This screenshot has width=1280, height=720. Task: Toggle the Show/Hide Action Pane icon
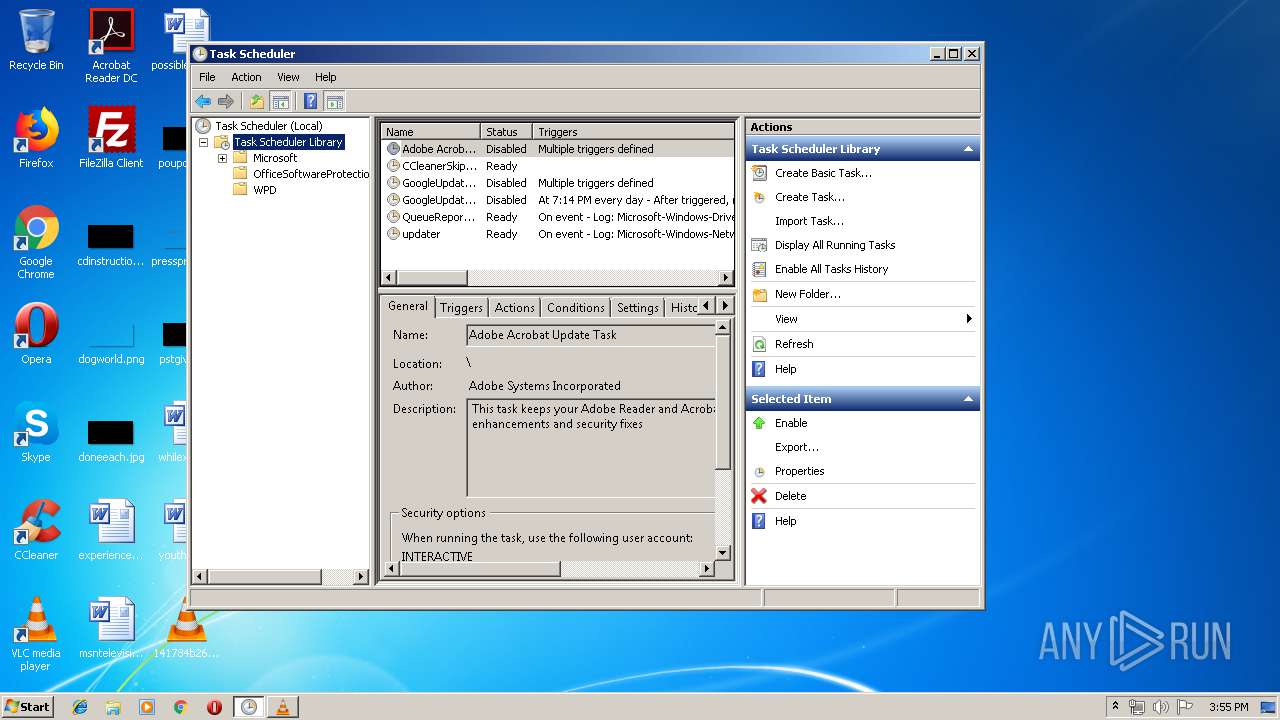(x=335, y=101)
